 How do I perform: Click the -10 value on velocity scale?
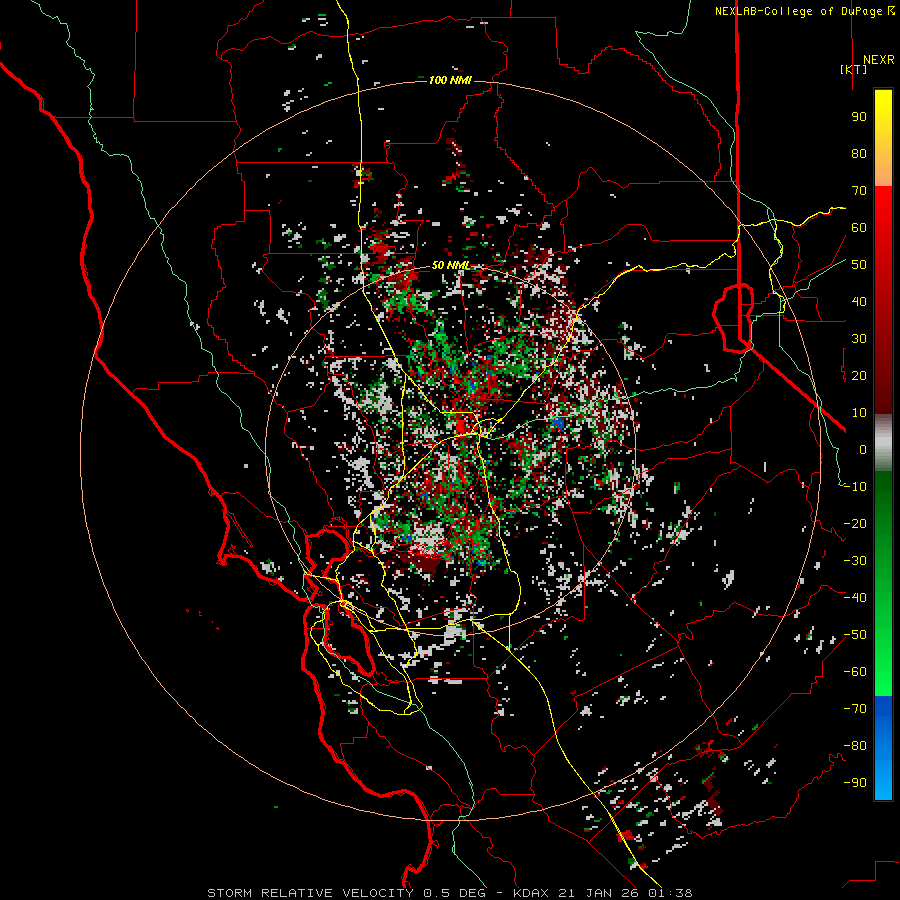(855, 487)
